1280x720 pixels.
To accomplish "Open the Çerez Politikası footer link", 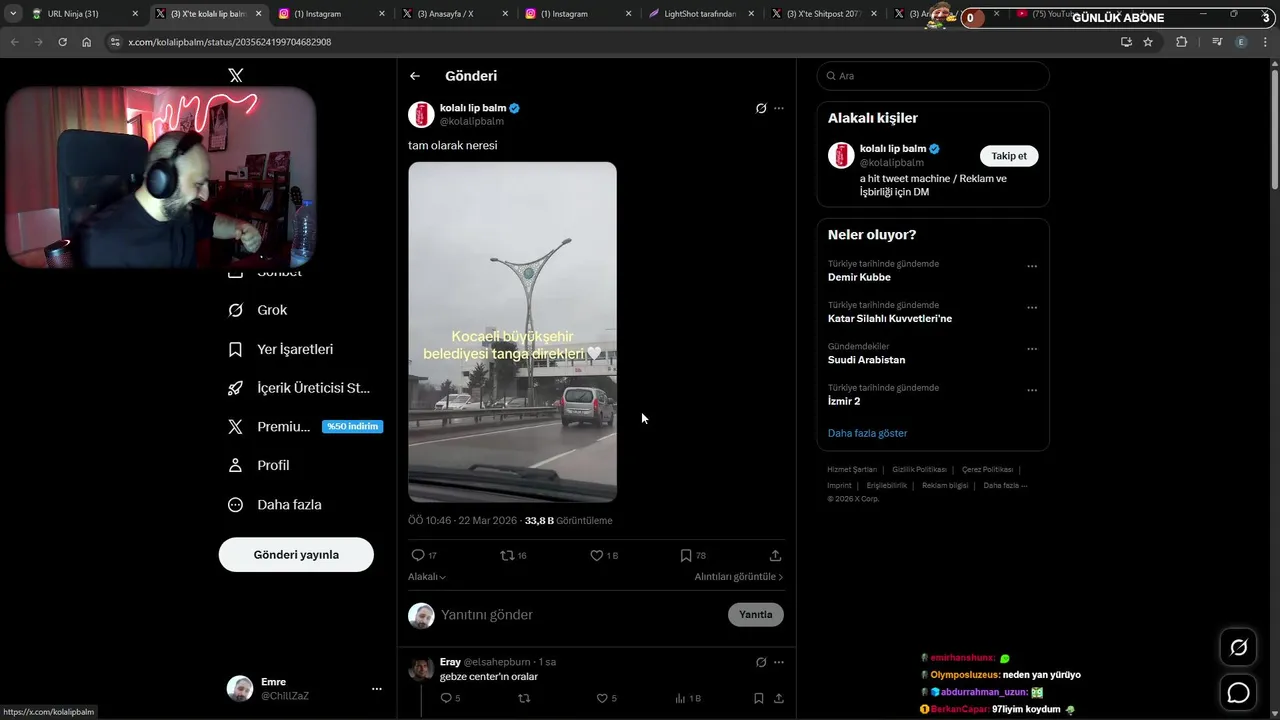I will [x=988, y=469].
